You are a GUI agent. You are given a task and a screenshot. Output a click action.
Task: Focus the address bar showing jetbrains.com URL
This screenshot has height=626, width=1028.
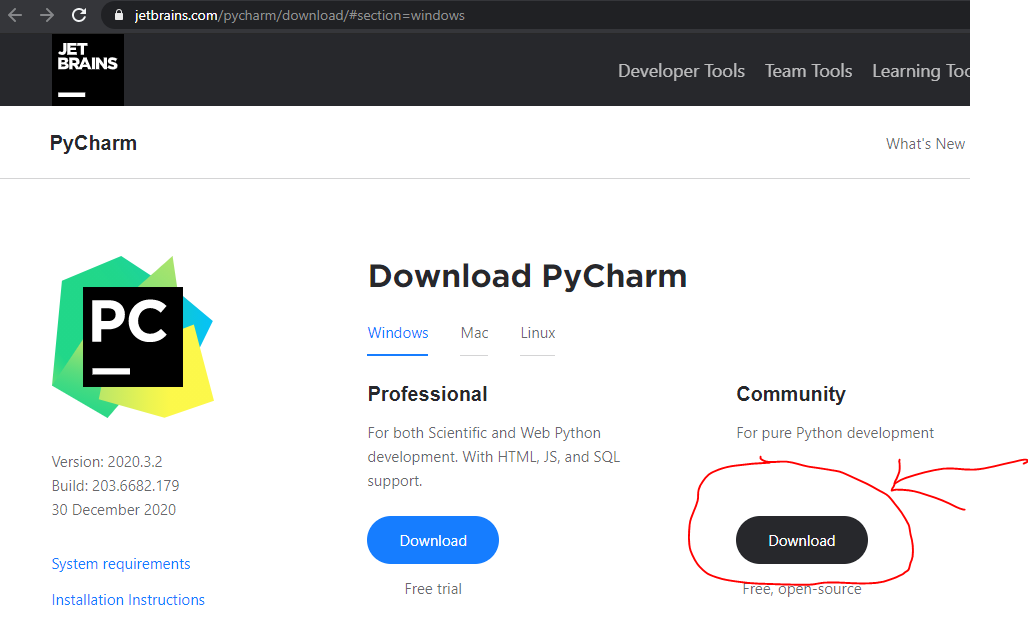(534, 15)
